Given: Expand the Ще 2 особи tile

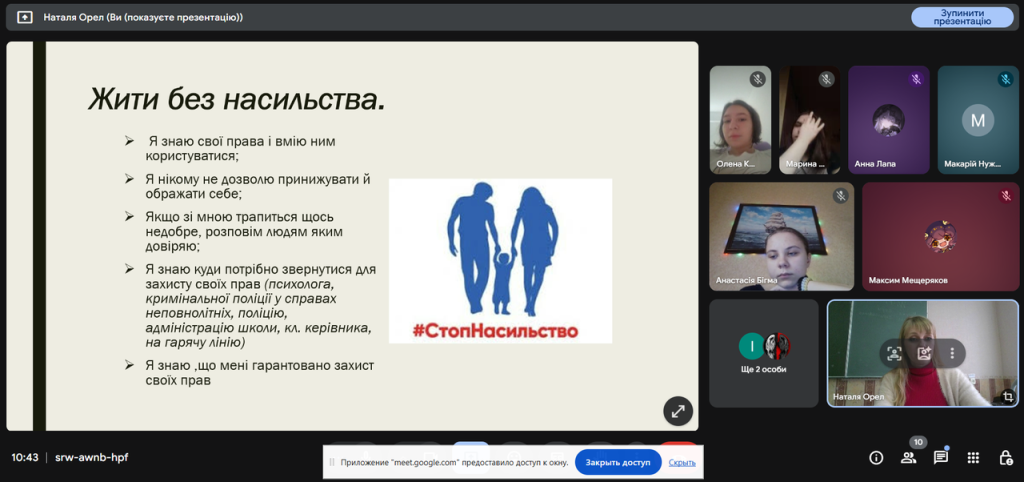Looking at the screenshot, I should point(764,353).
